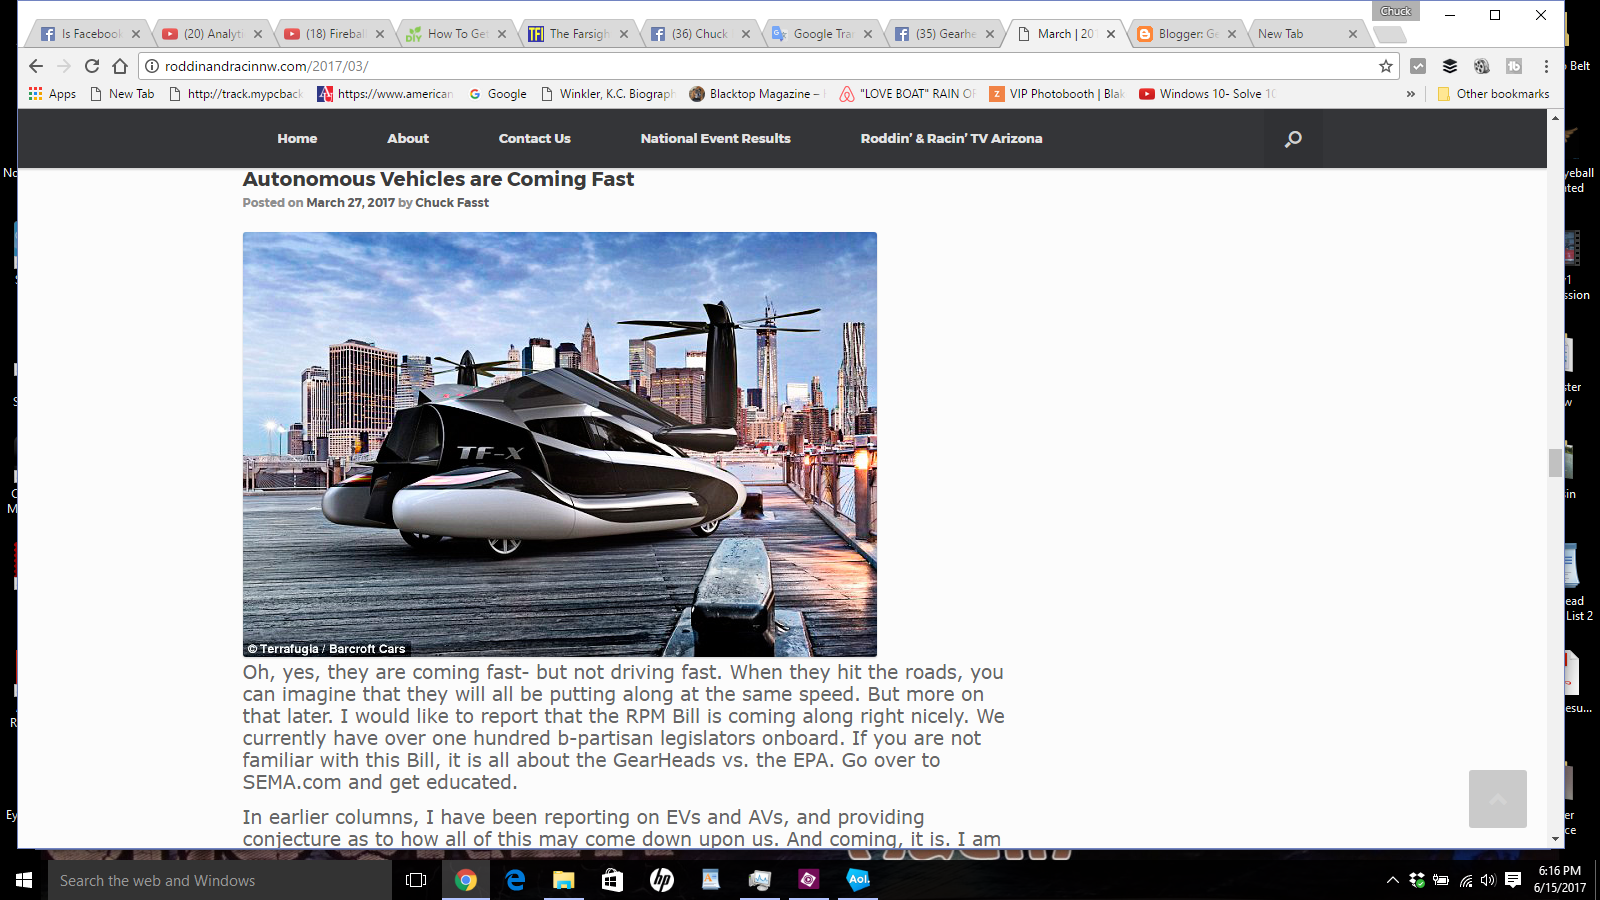Open the Buffer extension icon
The image size is (1600, 900).
[1450, 66]
